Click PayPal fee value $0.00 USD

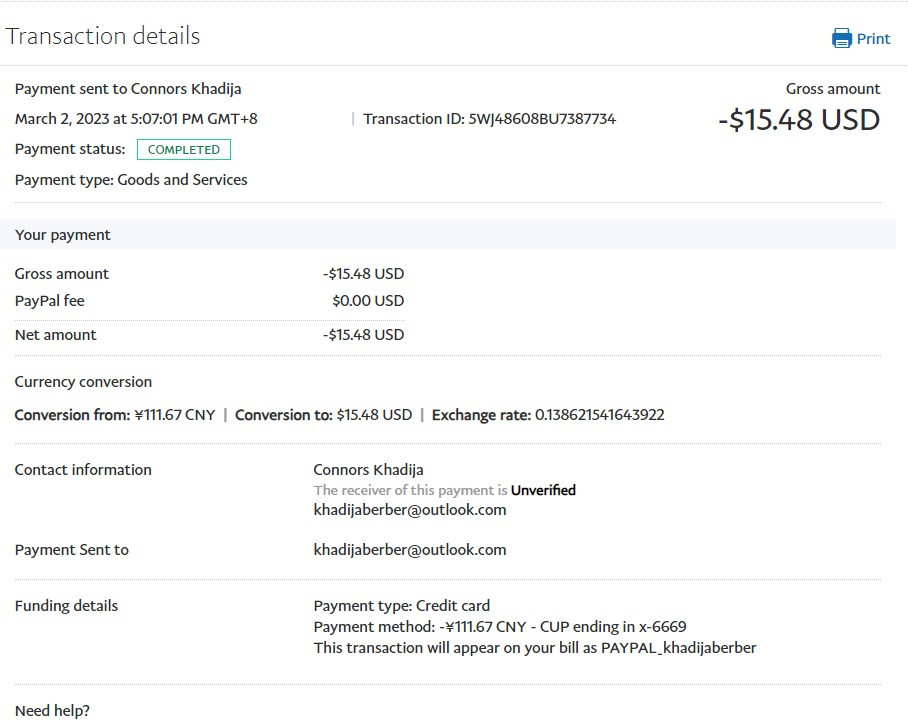click(x=368, y=300)
